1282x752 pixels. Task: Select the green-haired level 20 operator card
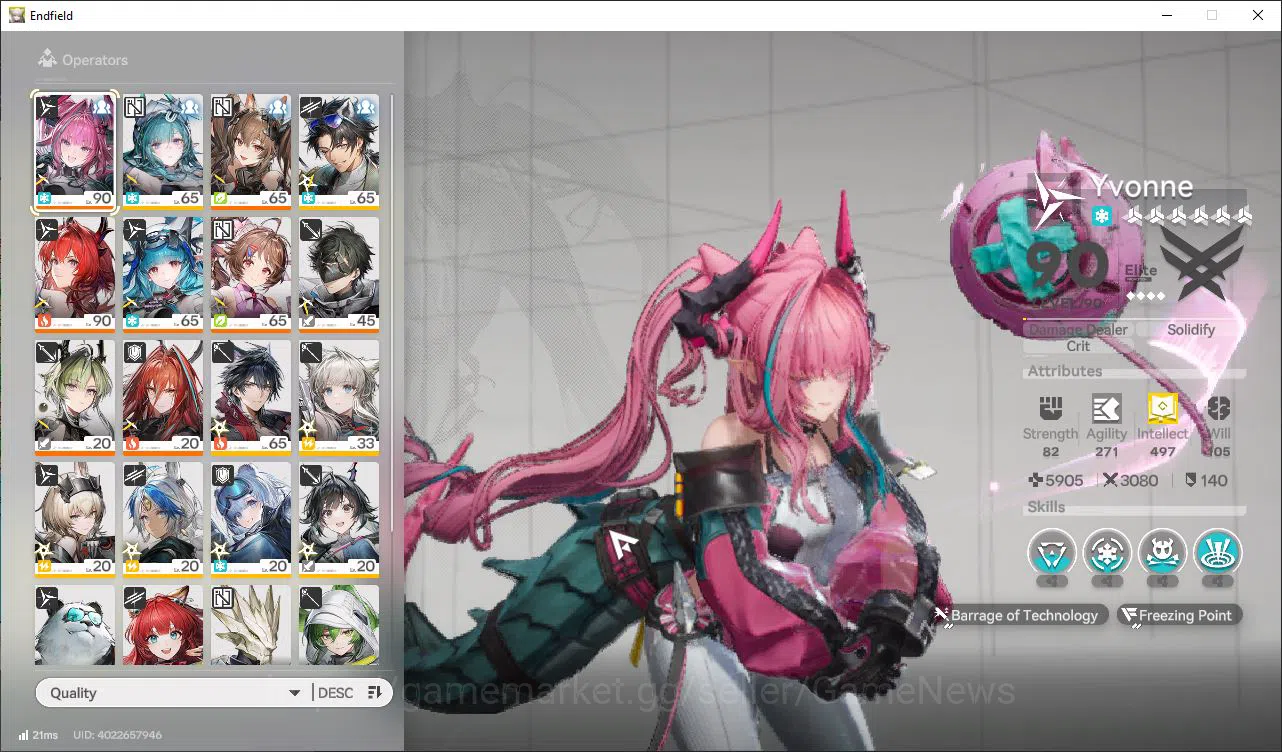click(75, 397)
